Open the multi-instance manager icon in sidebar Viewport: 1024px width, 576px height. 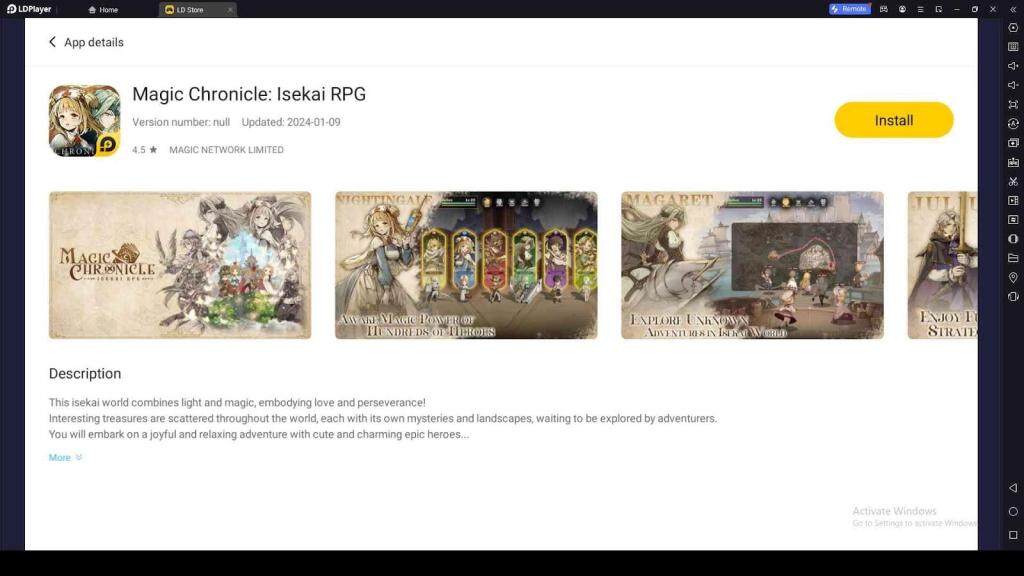coord(1013,142)
